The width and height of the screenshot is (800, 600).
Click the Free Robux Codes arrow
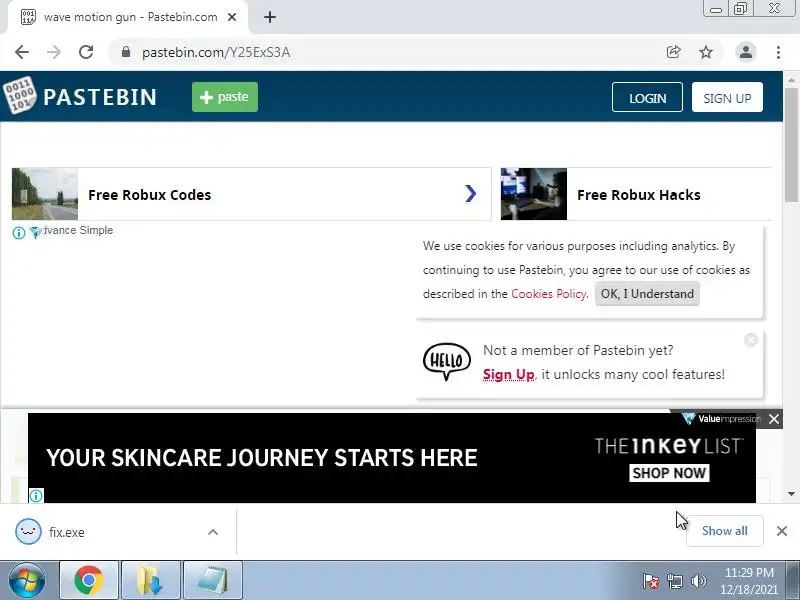click(x=470, y=193)
